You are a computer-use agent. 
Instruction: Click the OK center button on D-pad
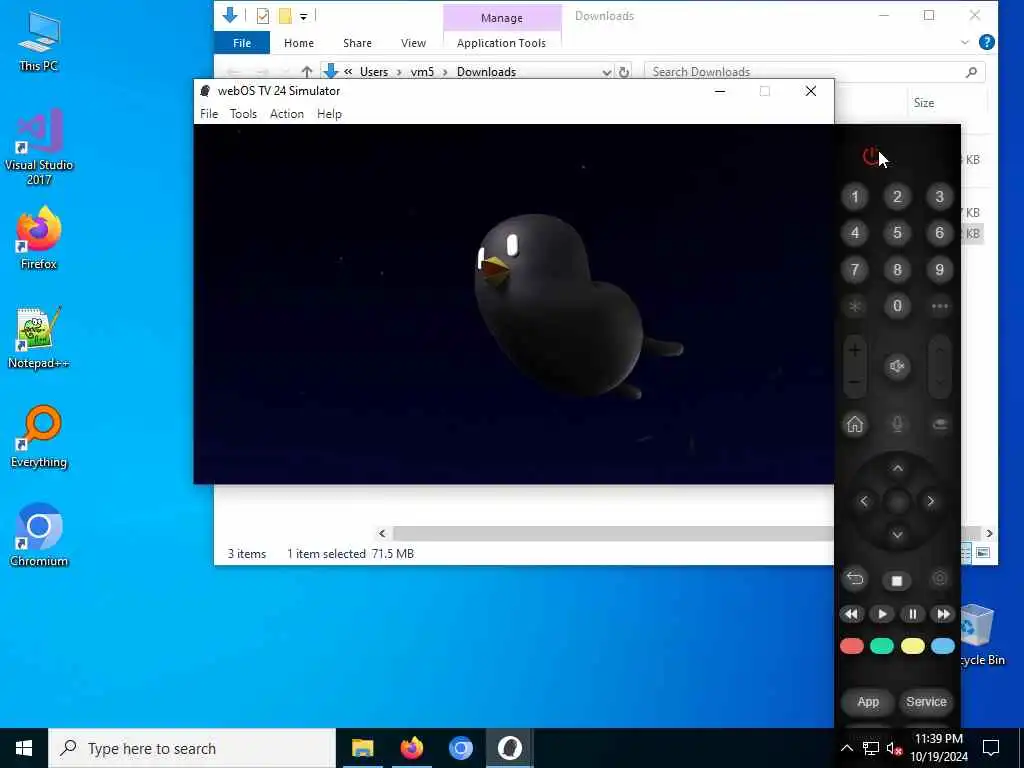[x=897, y=502]
